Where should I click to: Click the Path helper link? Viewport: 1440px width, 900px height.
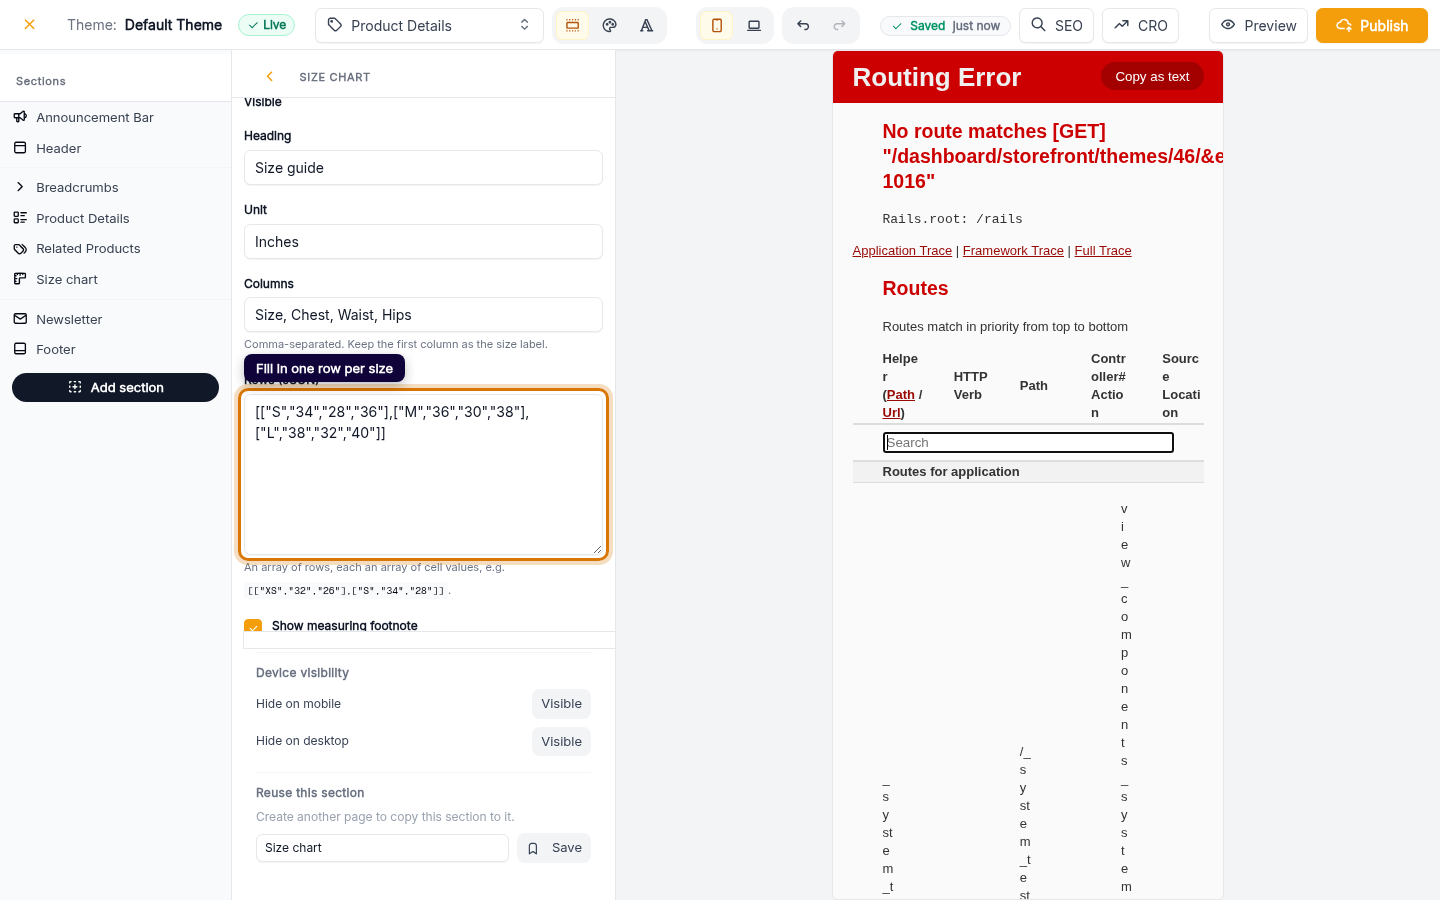click(901, 395)
